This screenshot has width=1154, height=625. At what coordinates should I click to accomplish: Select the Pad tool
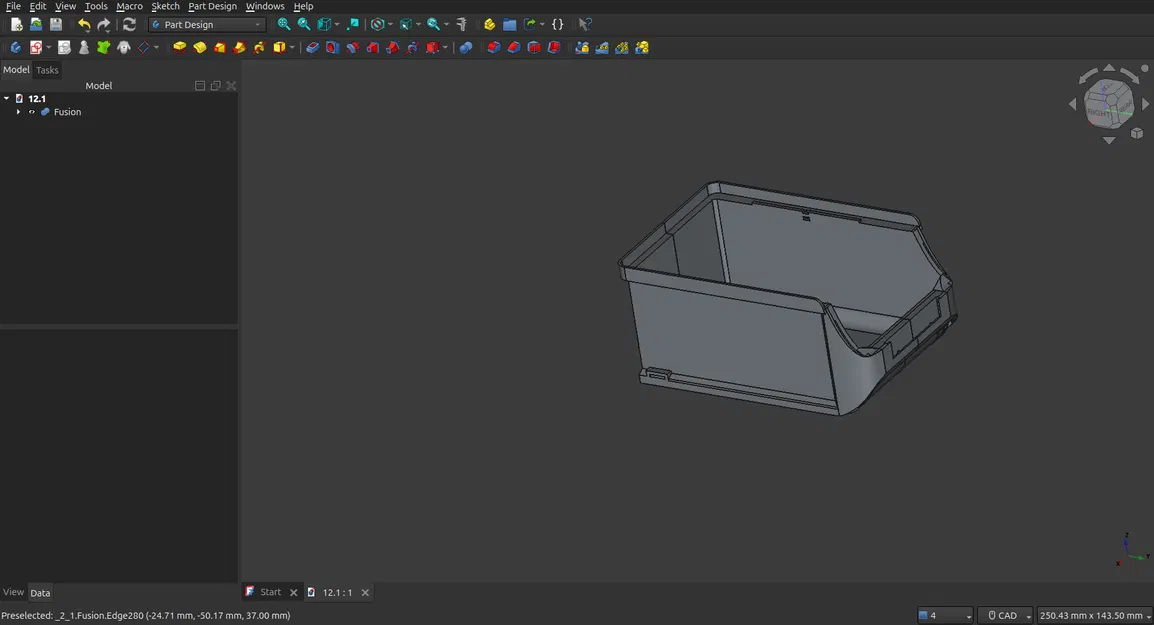pyautogui.click(x=179, y=47)
